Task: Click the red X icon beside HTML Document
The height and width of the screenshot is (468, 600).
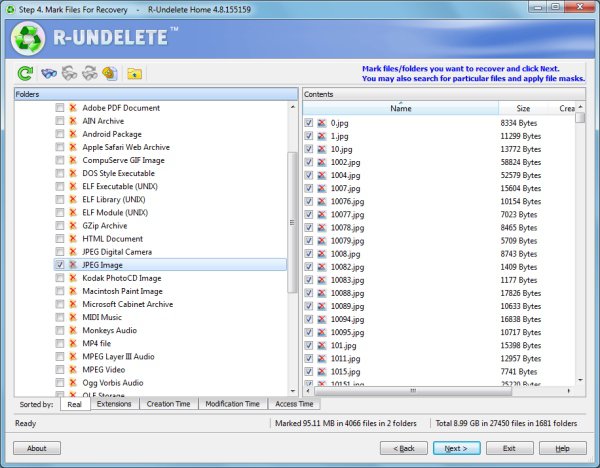Action: coord(73,239)
